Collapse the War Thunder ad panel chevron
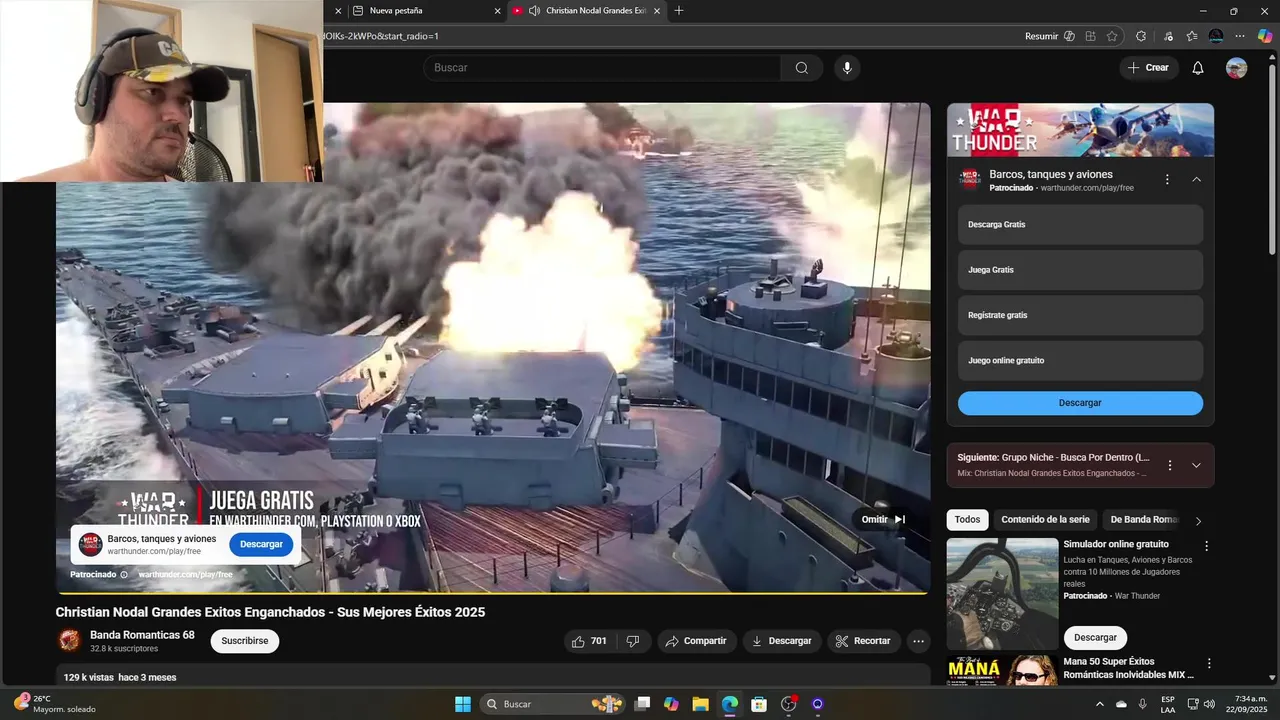The height and width of the screenshot is (720, 1280). [1196, 180]
